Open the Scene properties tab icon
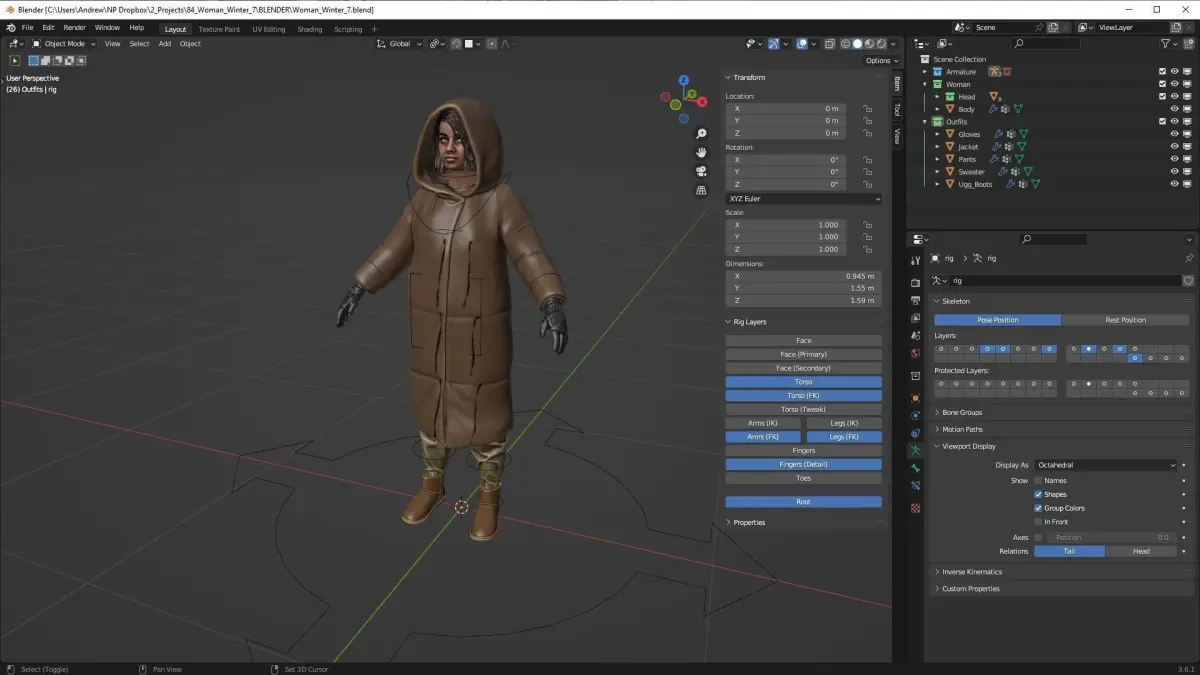The height and width of the screenshot is (675, 1200). coord(915,336)
